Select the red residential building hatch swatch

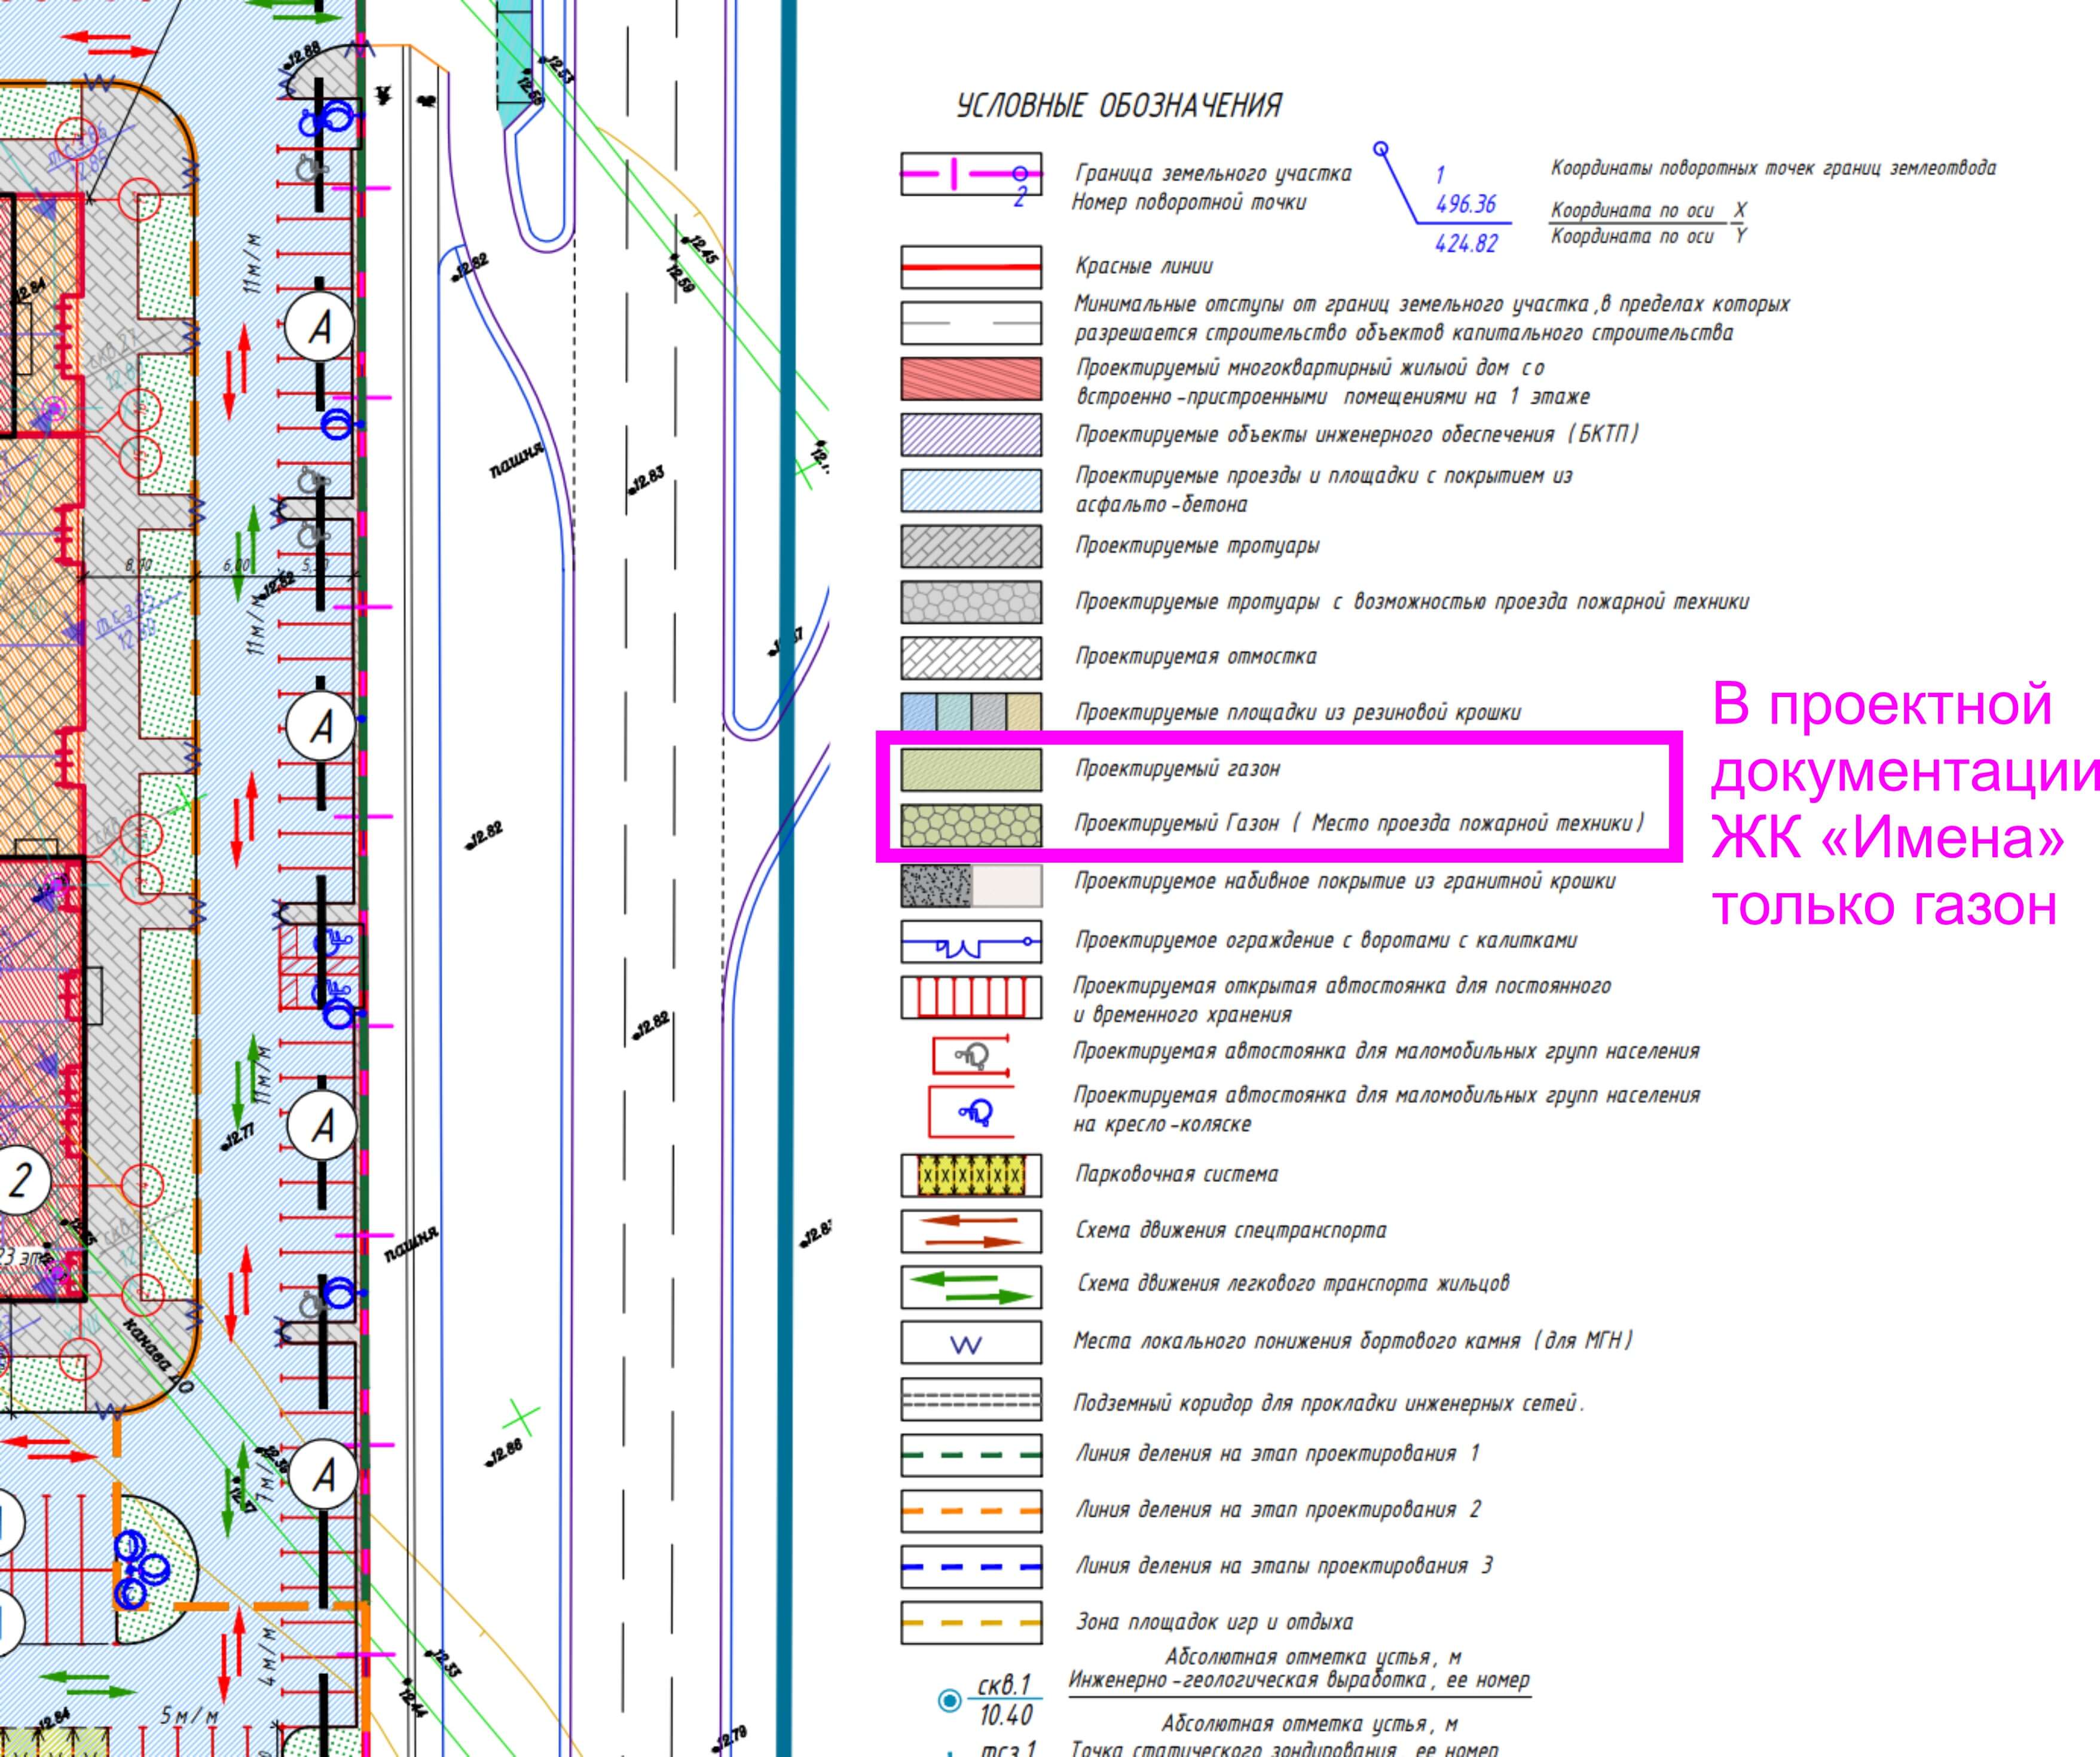click(x=971, y=379)
